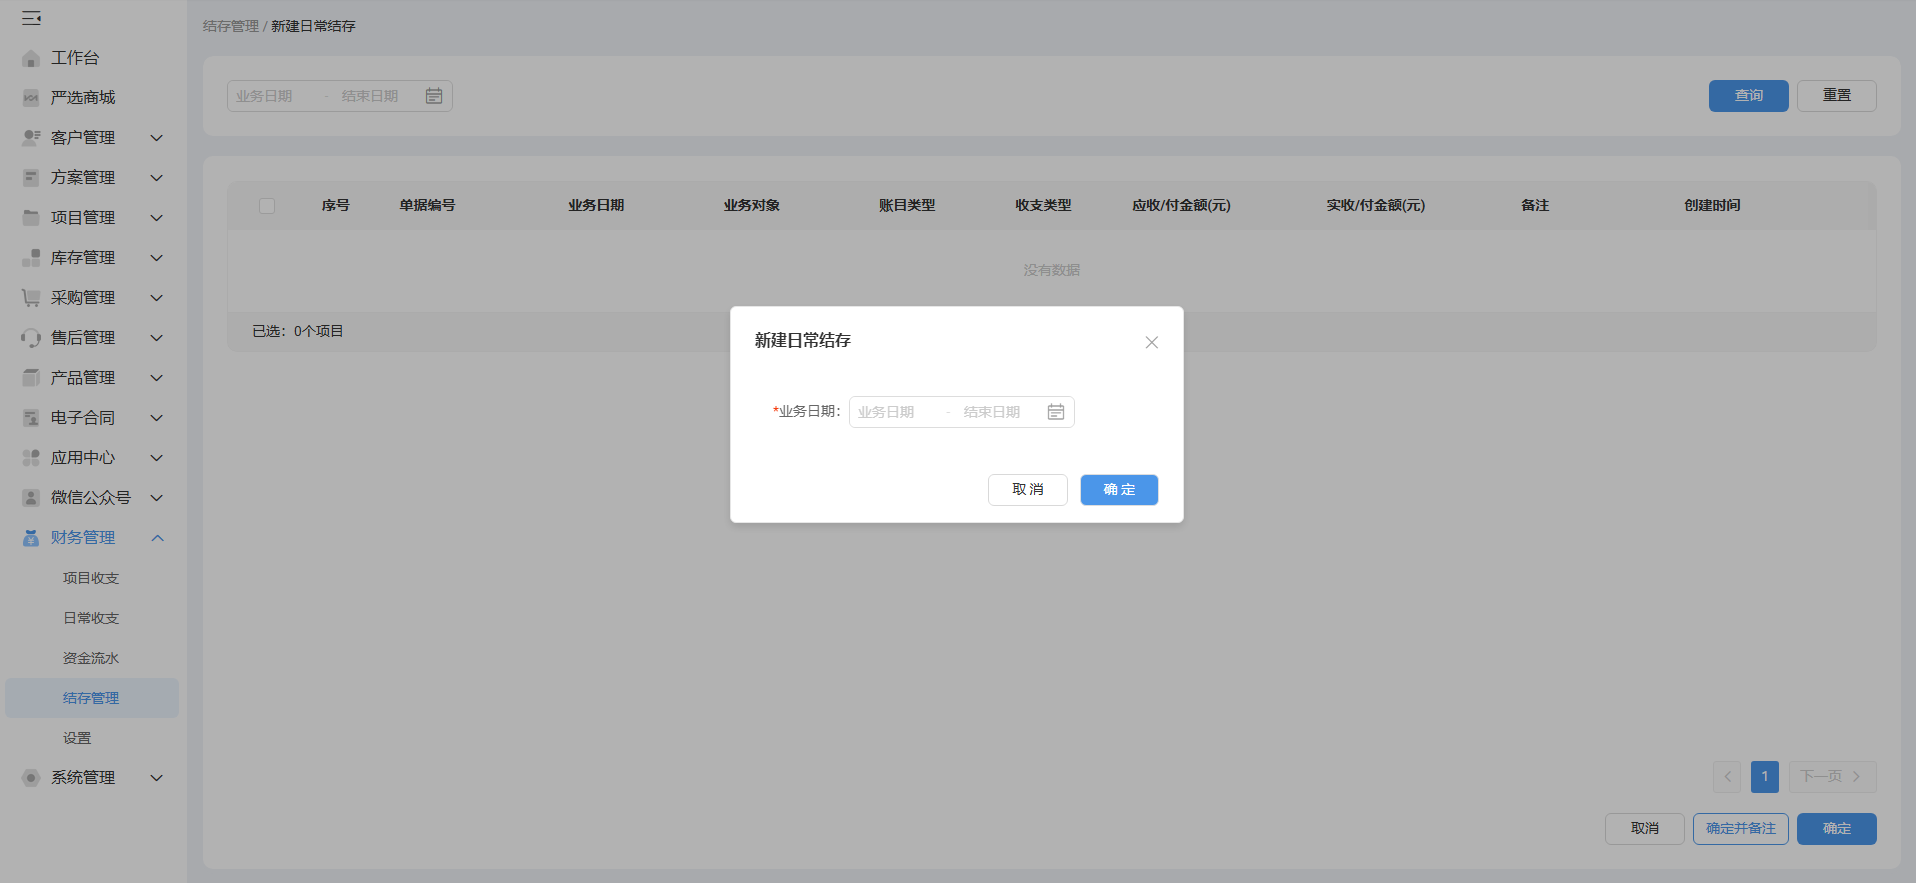Expand the 方案管理 chevron
This screenshot has width=1916, height=883.
click(x=157, y=178)
